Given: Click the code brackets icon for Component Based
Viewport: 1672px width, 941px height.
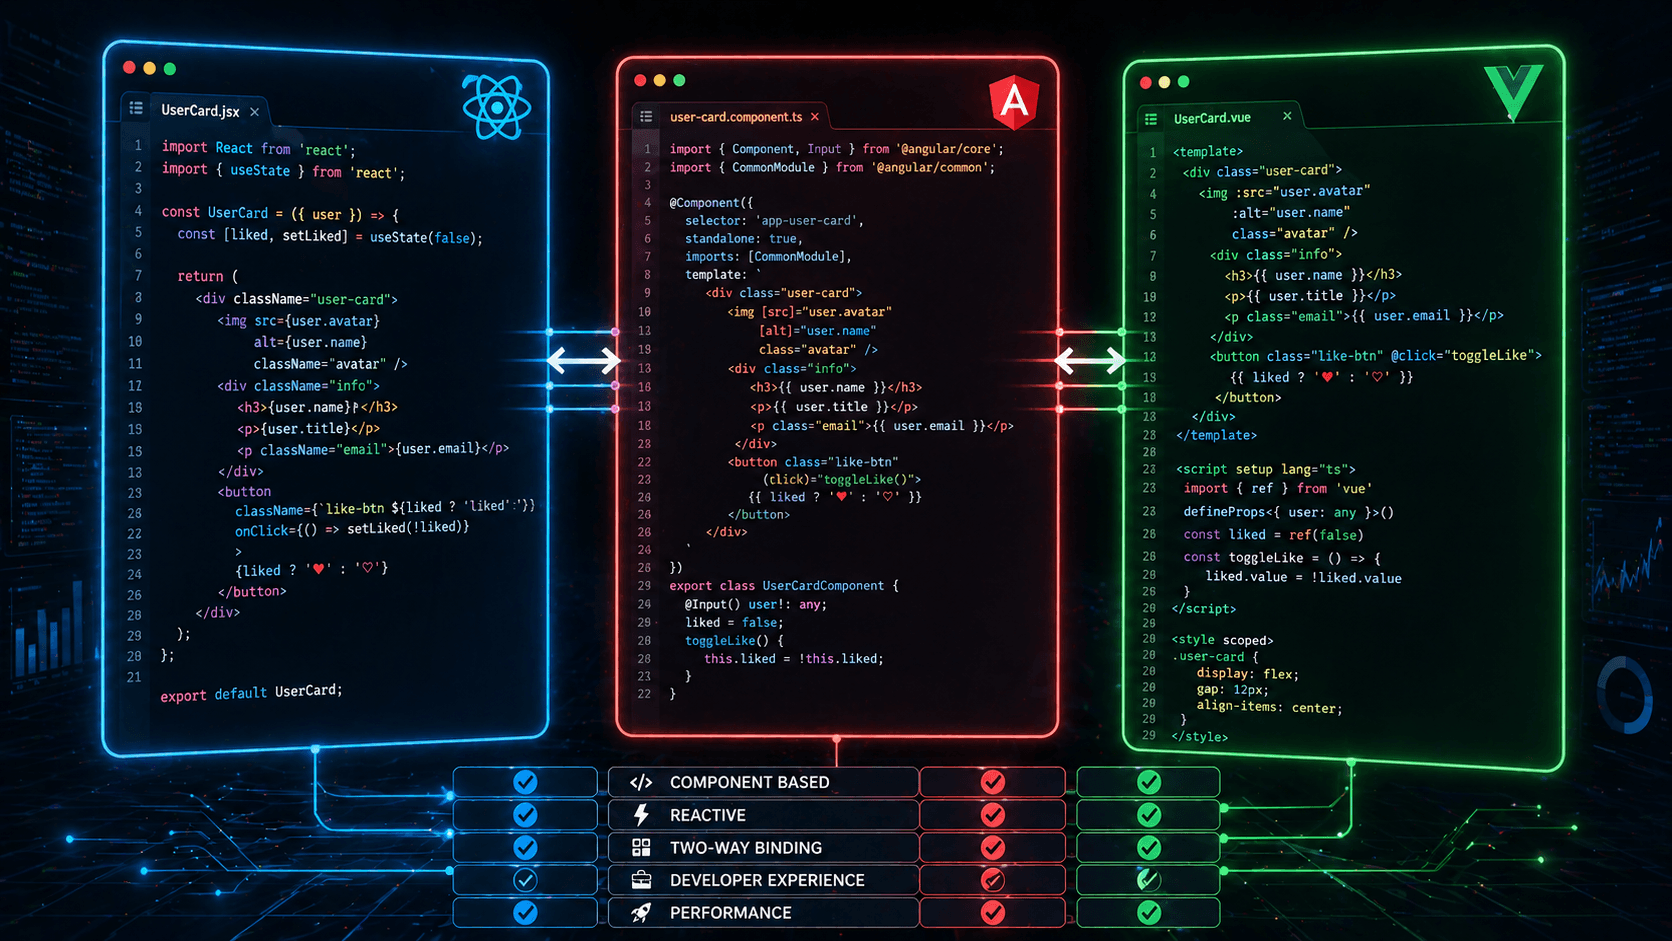Looking at the screenshot, I should (x=641, y=782).
